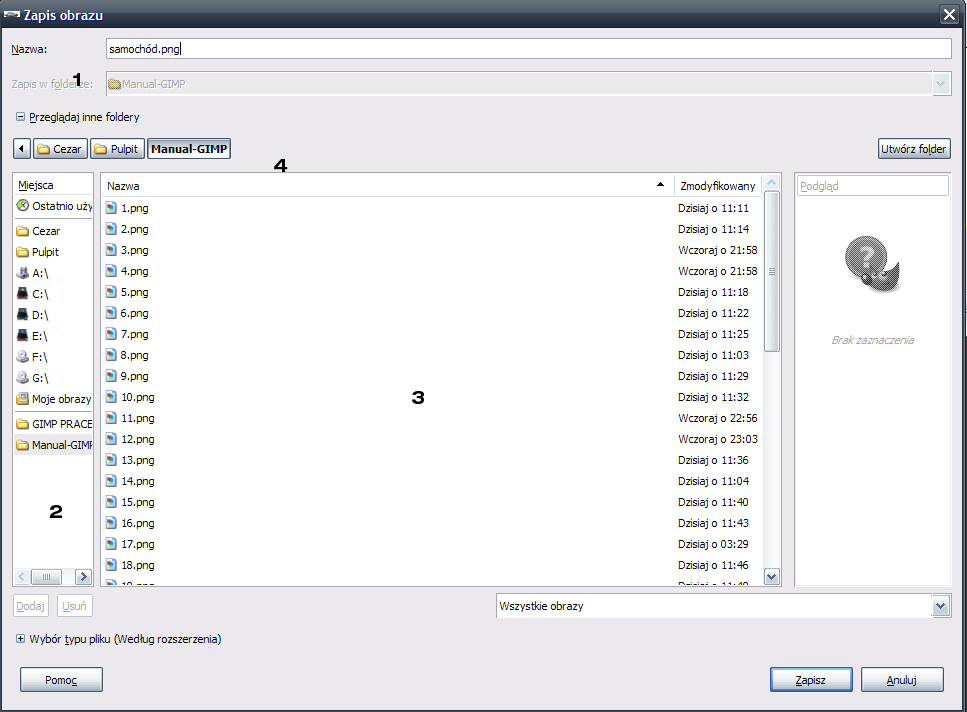Open the GIMP PRACE bookmark folder
The width and height of the screenshot is (967, 712).
(54, 424)
